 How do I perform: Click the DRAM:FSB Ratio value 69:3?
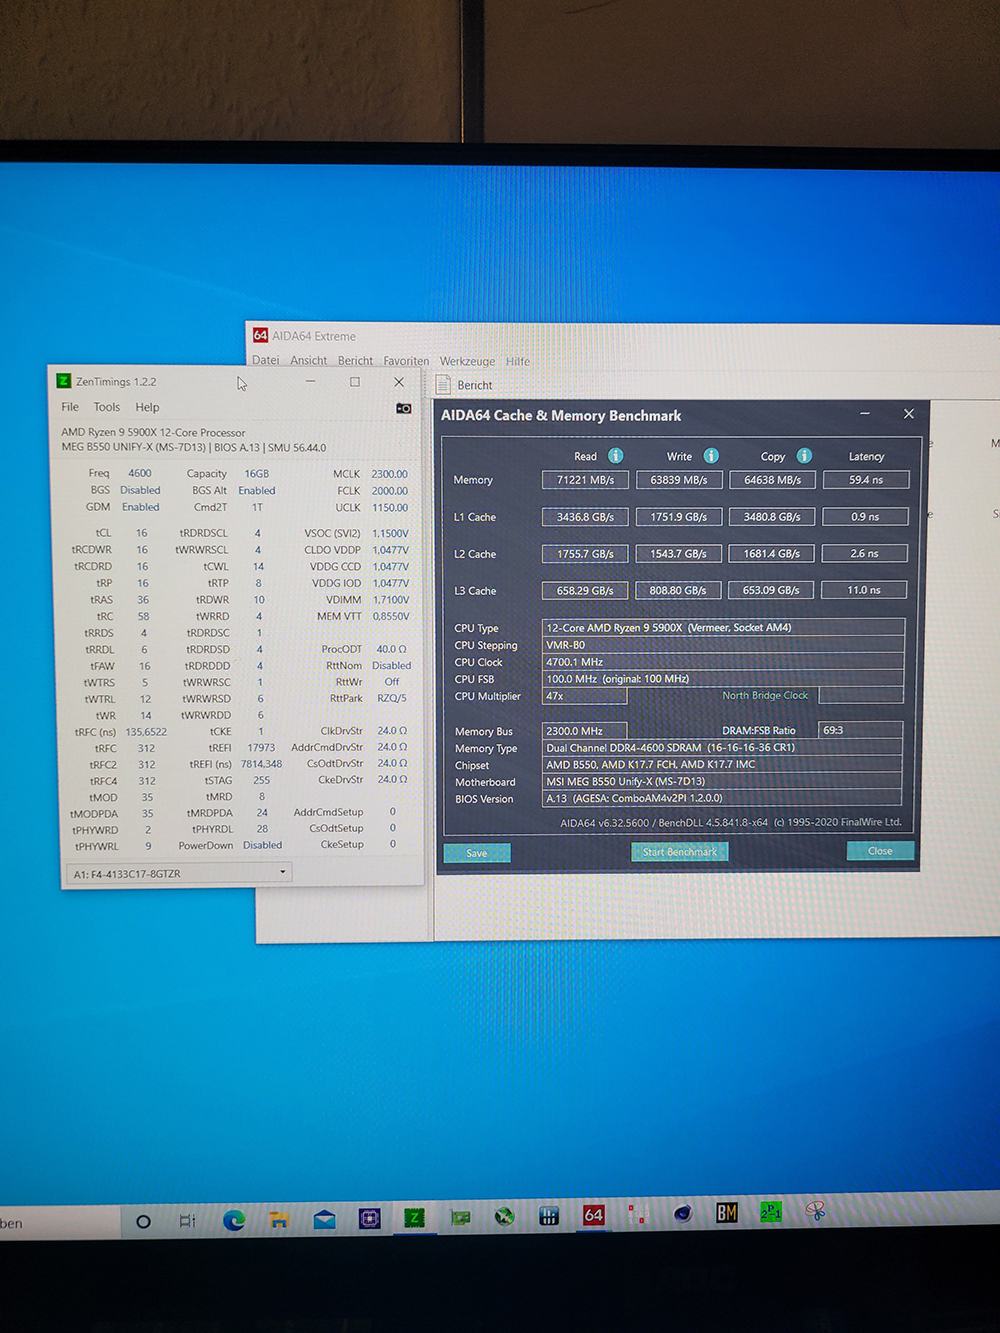click(861, 730)
